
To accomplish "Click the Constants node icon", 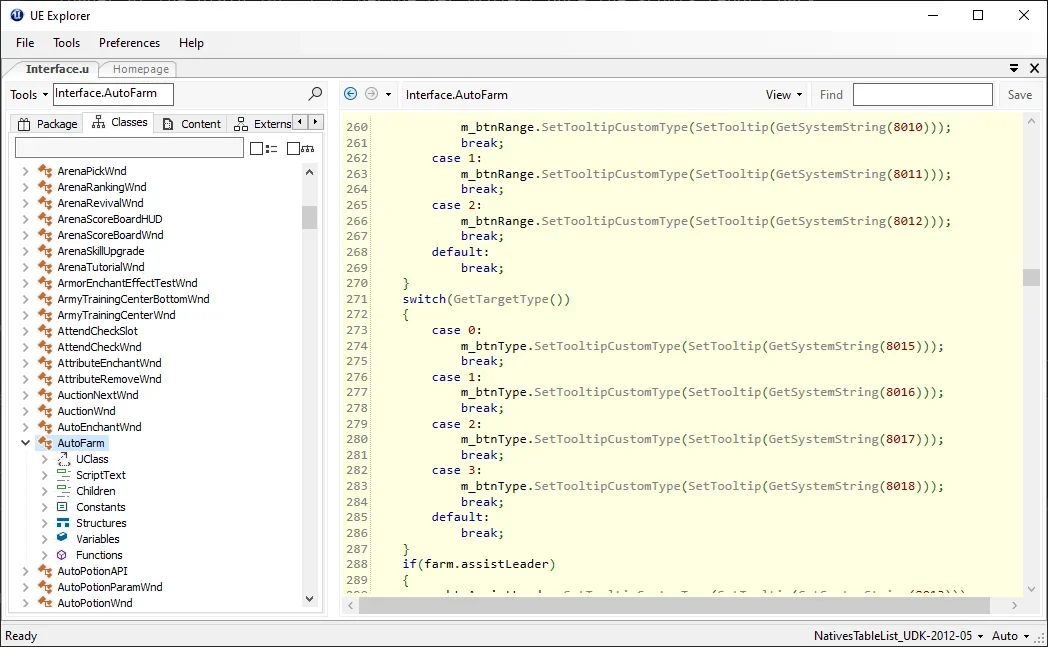I will click(x=63, y=507).
